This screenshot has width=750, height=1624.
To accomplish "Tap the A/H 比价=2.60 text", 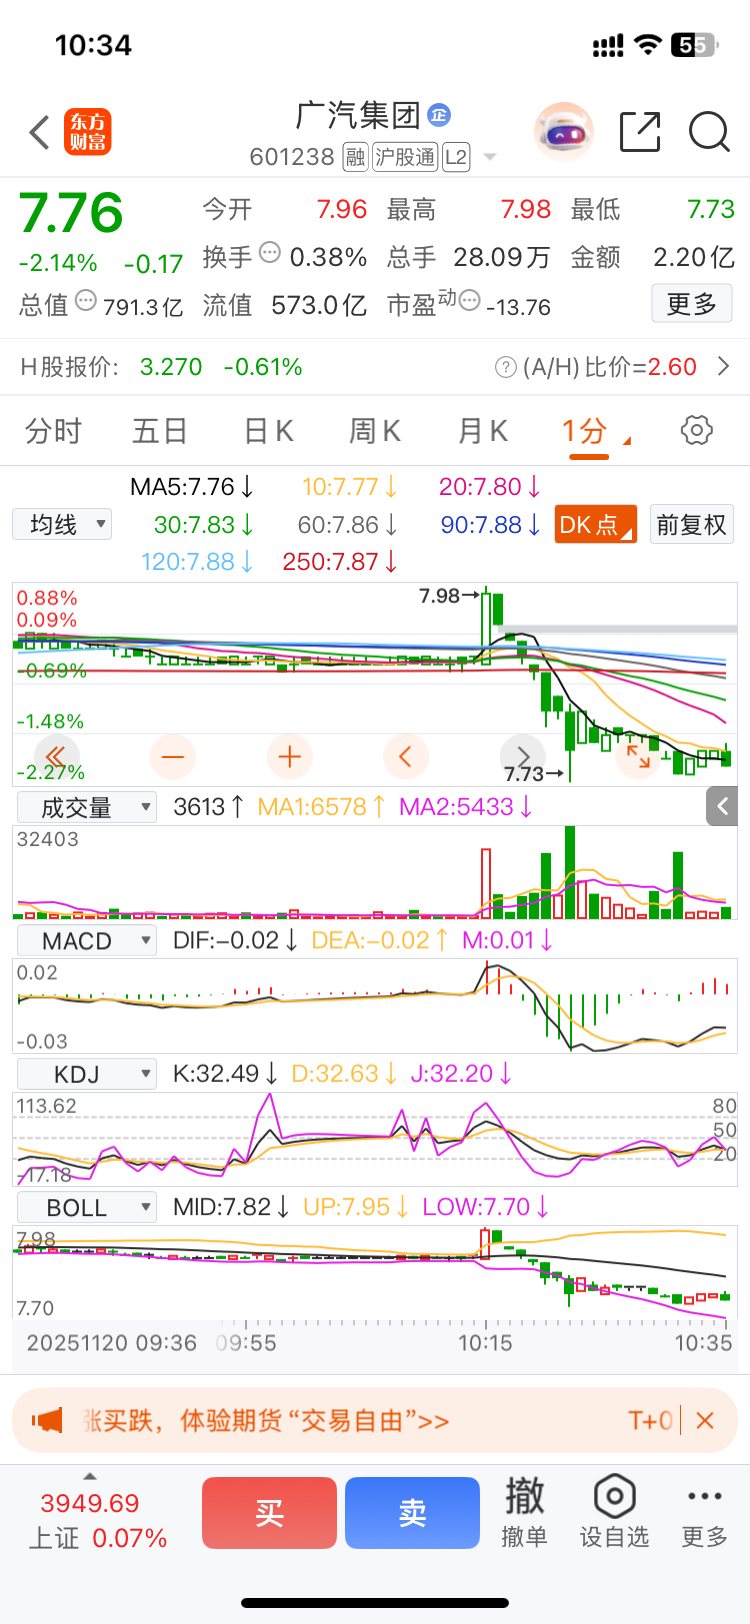I will tap(610, 367).
